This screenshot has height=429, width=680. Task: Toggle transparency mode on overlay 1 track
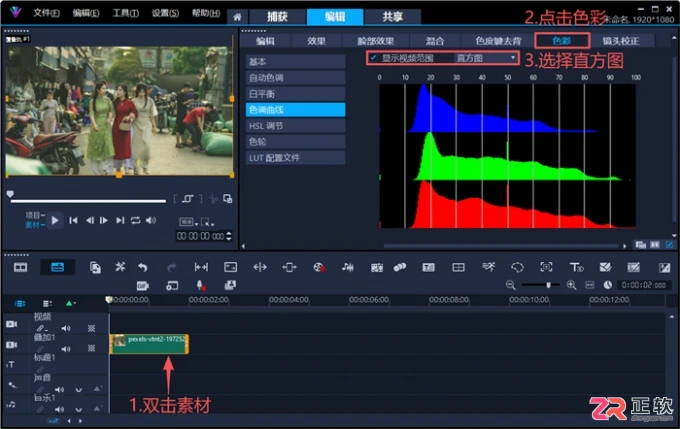click(x=92, y=348)
